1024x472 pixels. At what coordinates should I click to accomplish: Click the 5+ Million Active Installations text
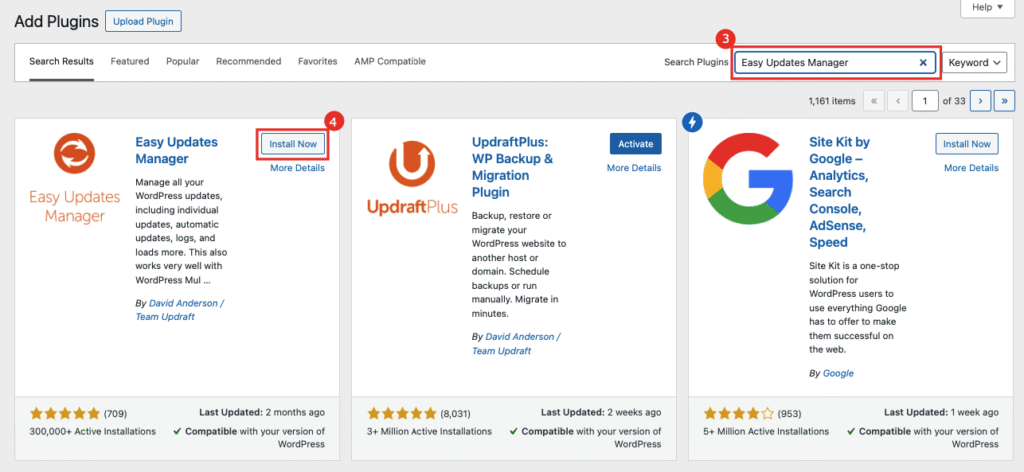tap(766, 432)
